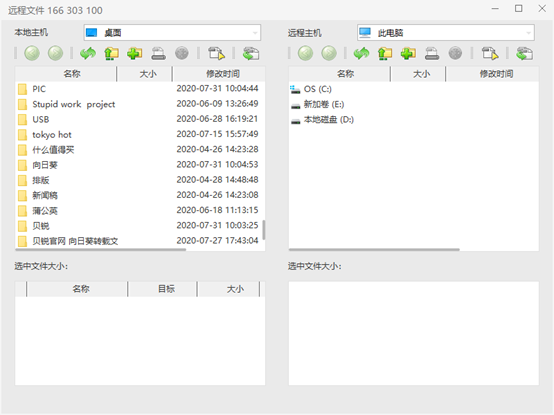Click the 名称 column header in transfer list
Viewport: 554px width, 415px height.
[x=77, y=289]
